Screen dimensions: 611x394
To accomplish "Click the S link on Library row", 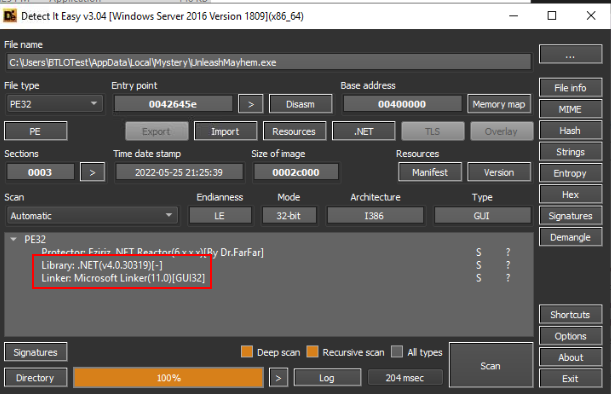I will pyautogui.click(x=479, y=265).
